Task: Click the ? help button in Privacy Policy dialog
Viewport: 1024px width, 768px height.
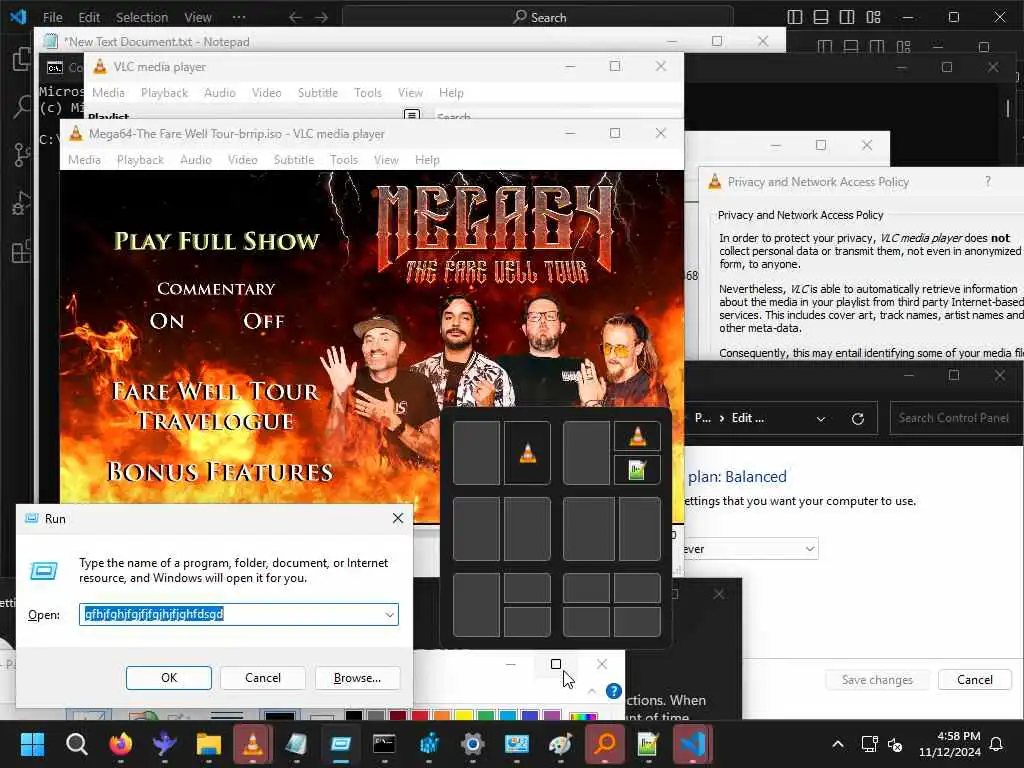Action: click(987, 182)
